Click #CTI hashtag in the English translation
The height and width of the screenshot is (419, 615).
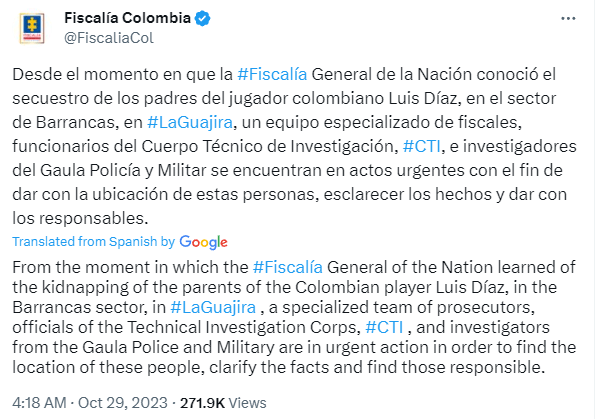coord(384,328)
